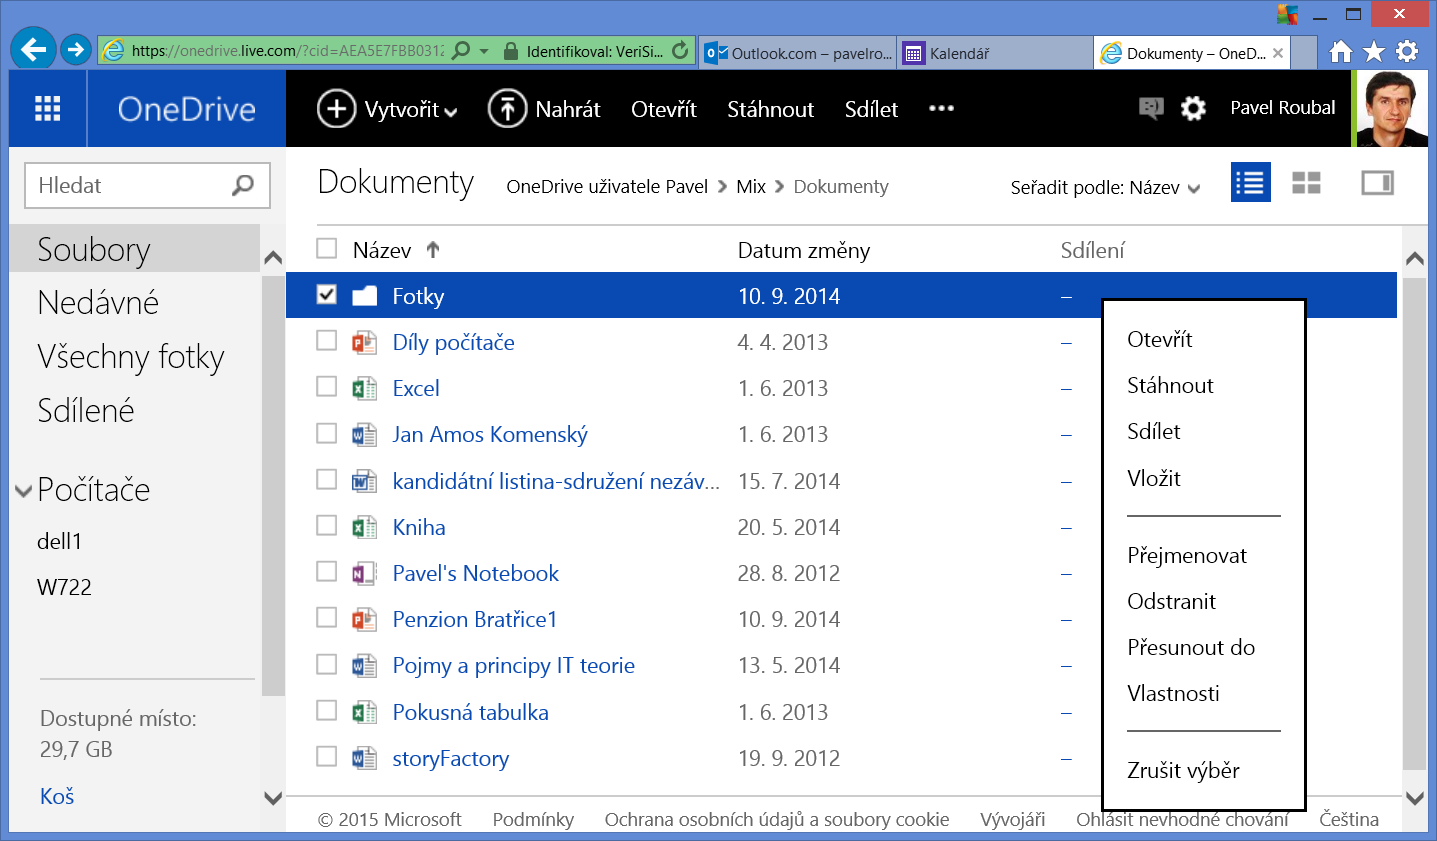1437x841 pixels.
Task: Open address bar search dropdown arrow
Action: pyautogui.click(x=485, y=50)
